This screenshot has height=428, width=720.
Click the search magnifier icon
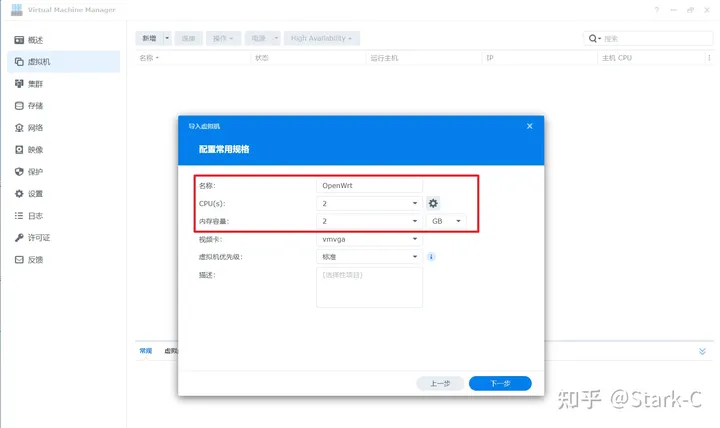tap(593, 39)
